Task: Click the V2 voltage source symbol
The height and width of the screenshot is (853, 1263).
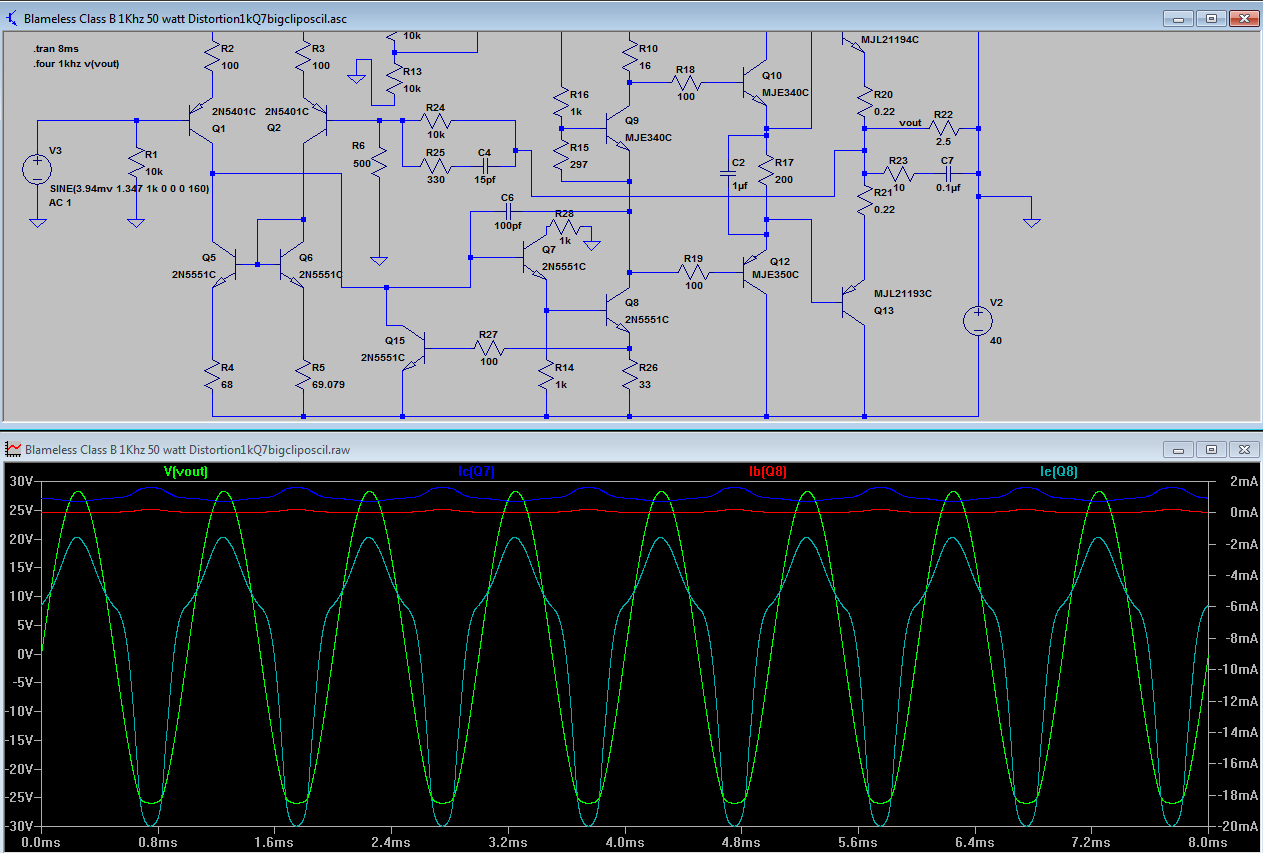Action: [977, 321]
